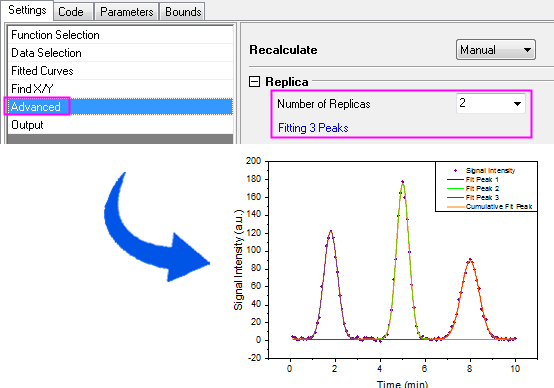Viewport: 554px width, 388px height.
Task: Open the Parameters tab
Action: (x=126, y=12)
